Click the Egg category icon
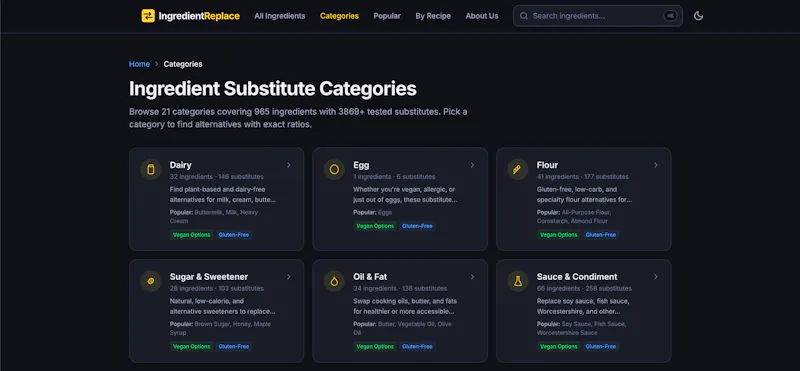The width and height of the screenshot is (800, 371). pos(334,169)
